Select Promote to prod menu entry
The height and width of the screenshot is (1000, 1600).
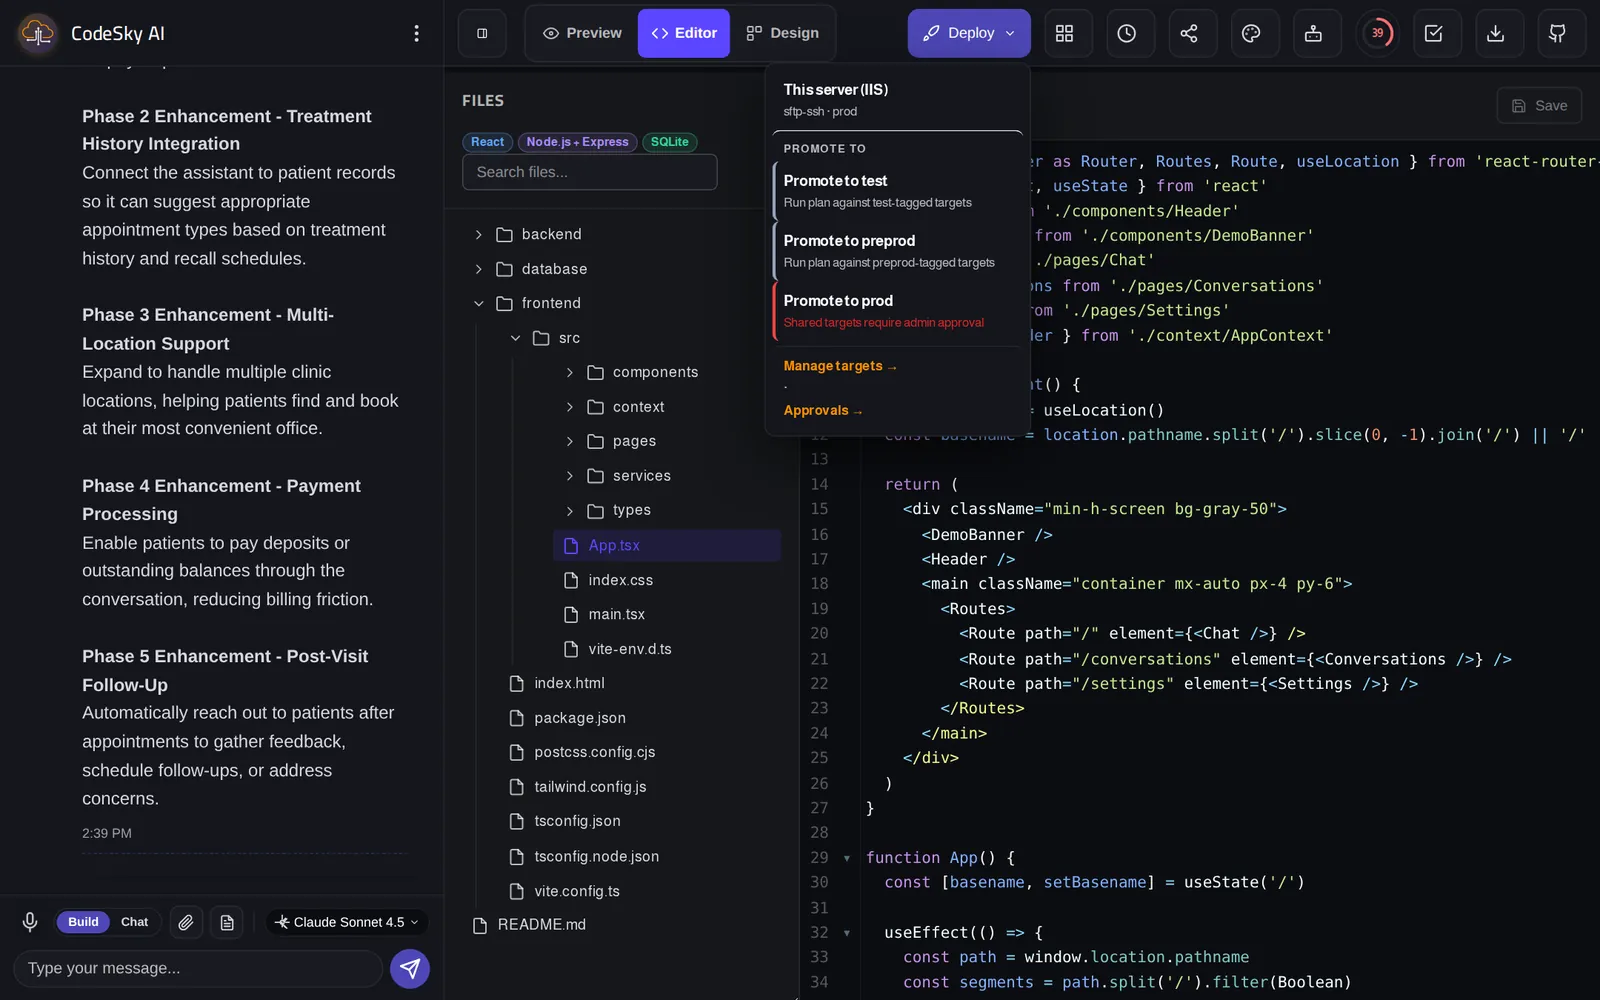[x=897, y=311]
